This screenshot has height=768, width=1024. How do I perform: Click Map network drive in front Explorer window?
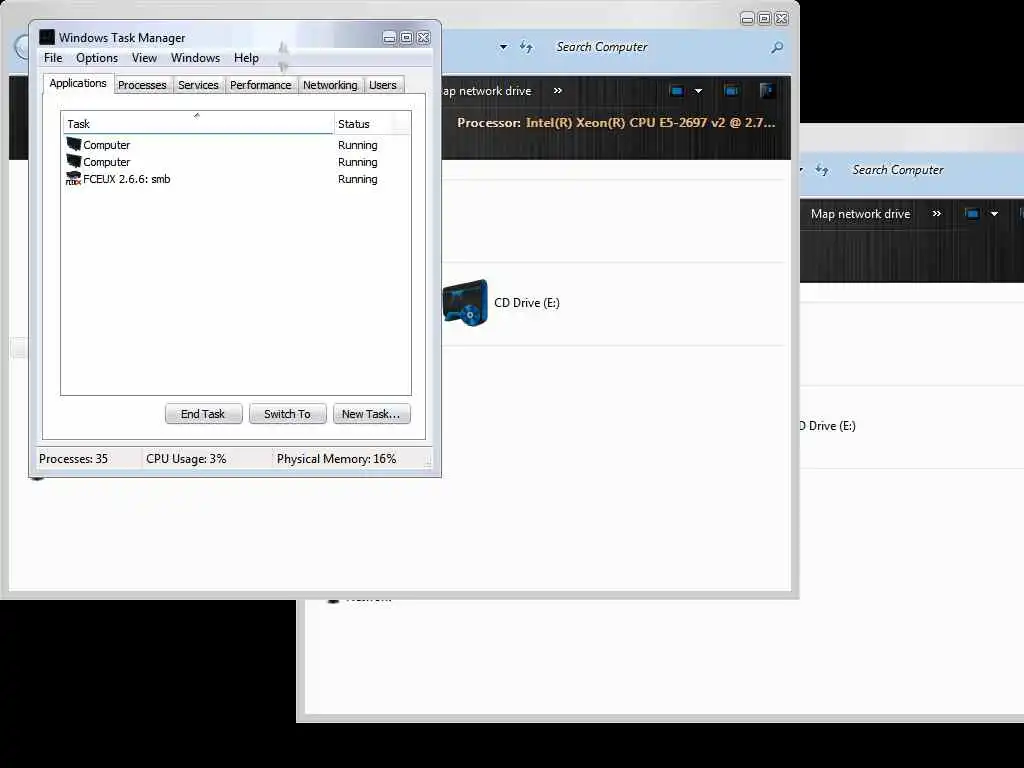(487, 91)
